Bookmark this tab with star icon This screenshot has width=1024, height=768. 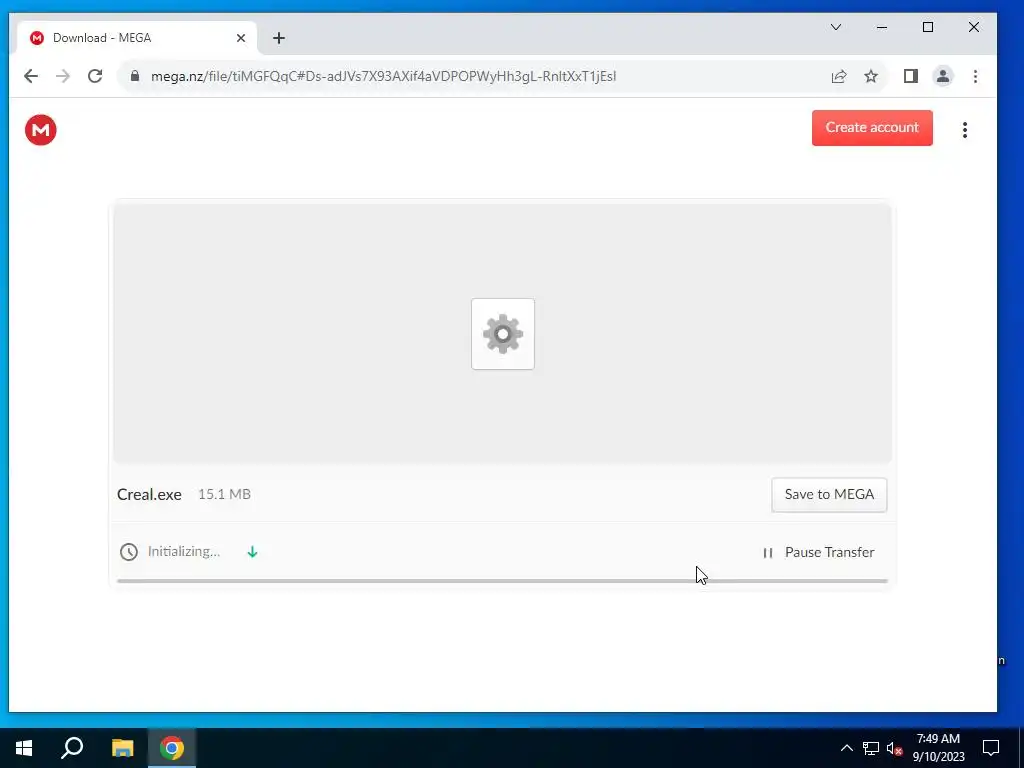pos(871,76)
